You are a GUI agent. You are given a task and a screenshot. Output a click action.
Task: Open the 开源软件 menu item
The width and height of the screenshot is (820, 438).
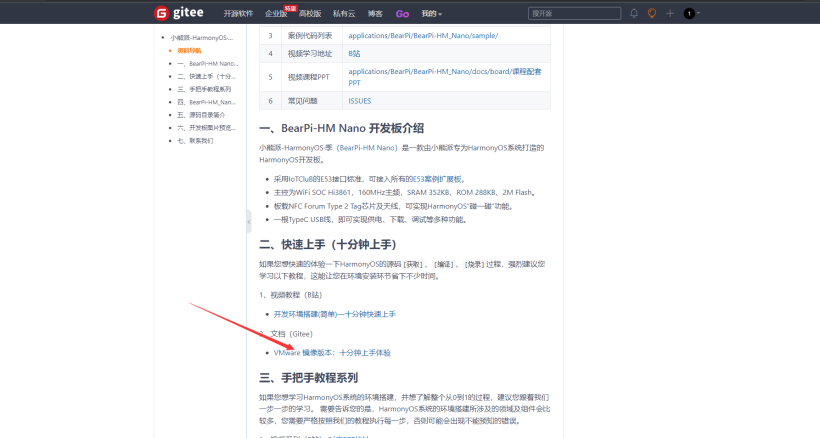point(237,13)
